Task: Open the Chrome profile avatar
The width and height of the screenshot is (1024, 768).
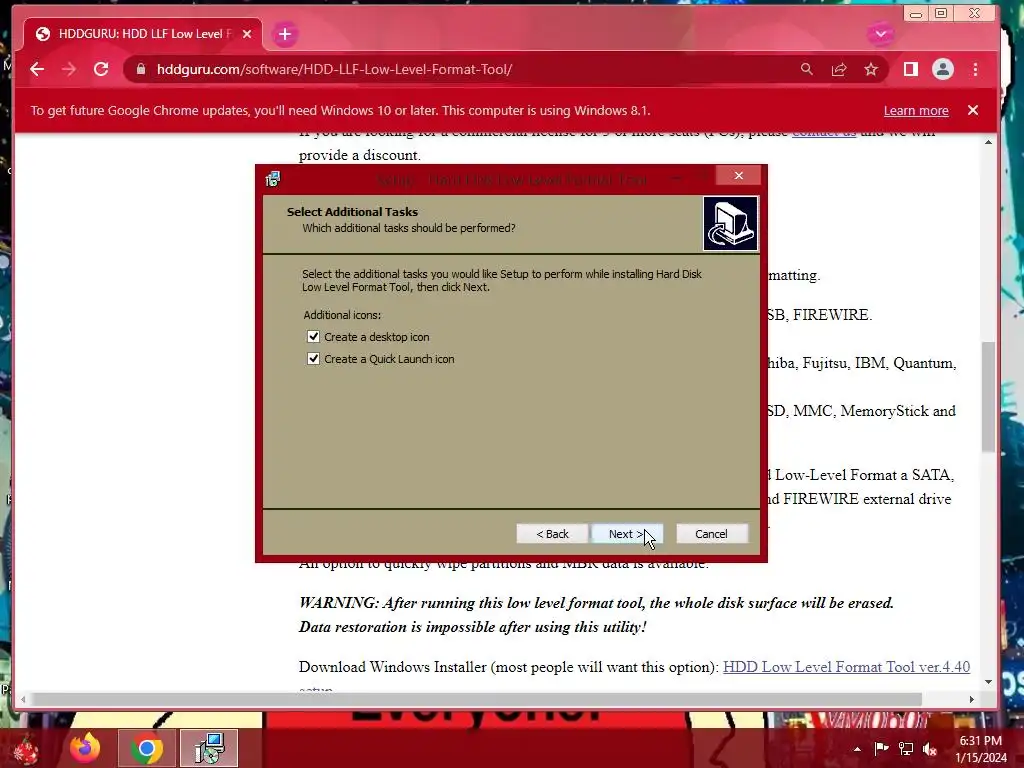Action: [x=942, y=69]
